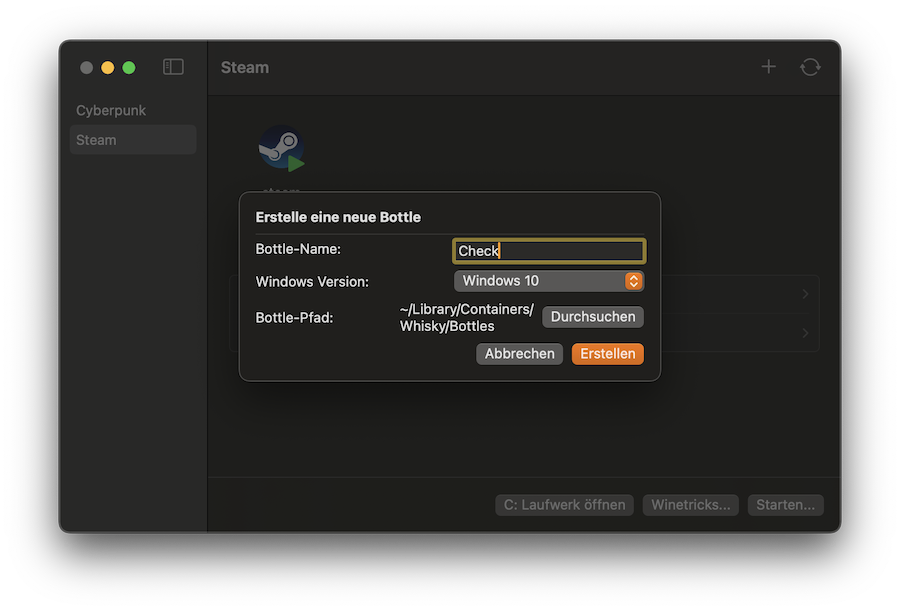
Task: Click the plus icon to add bottle
Action: click(x=768, y=67)
